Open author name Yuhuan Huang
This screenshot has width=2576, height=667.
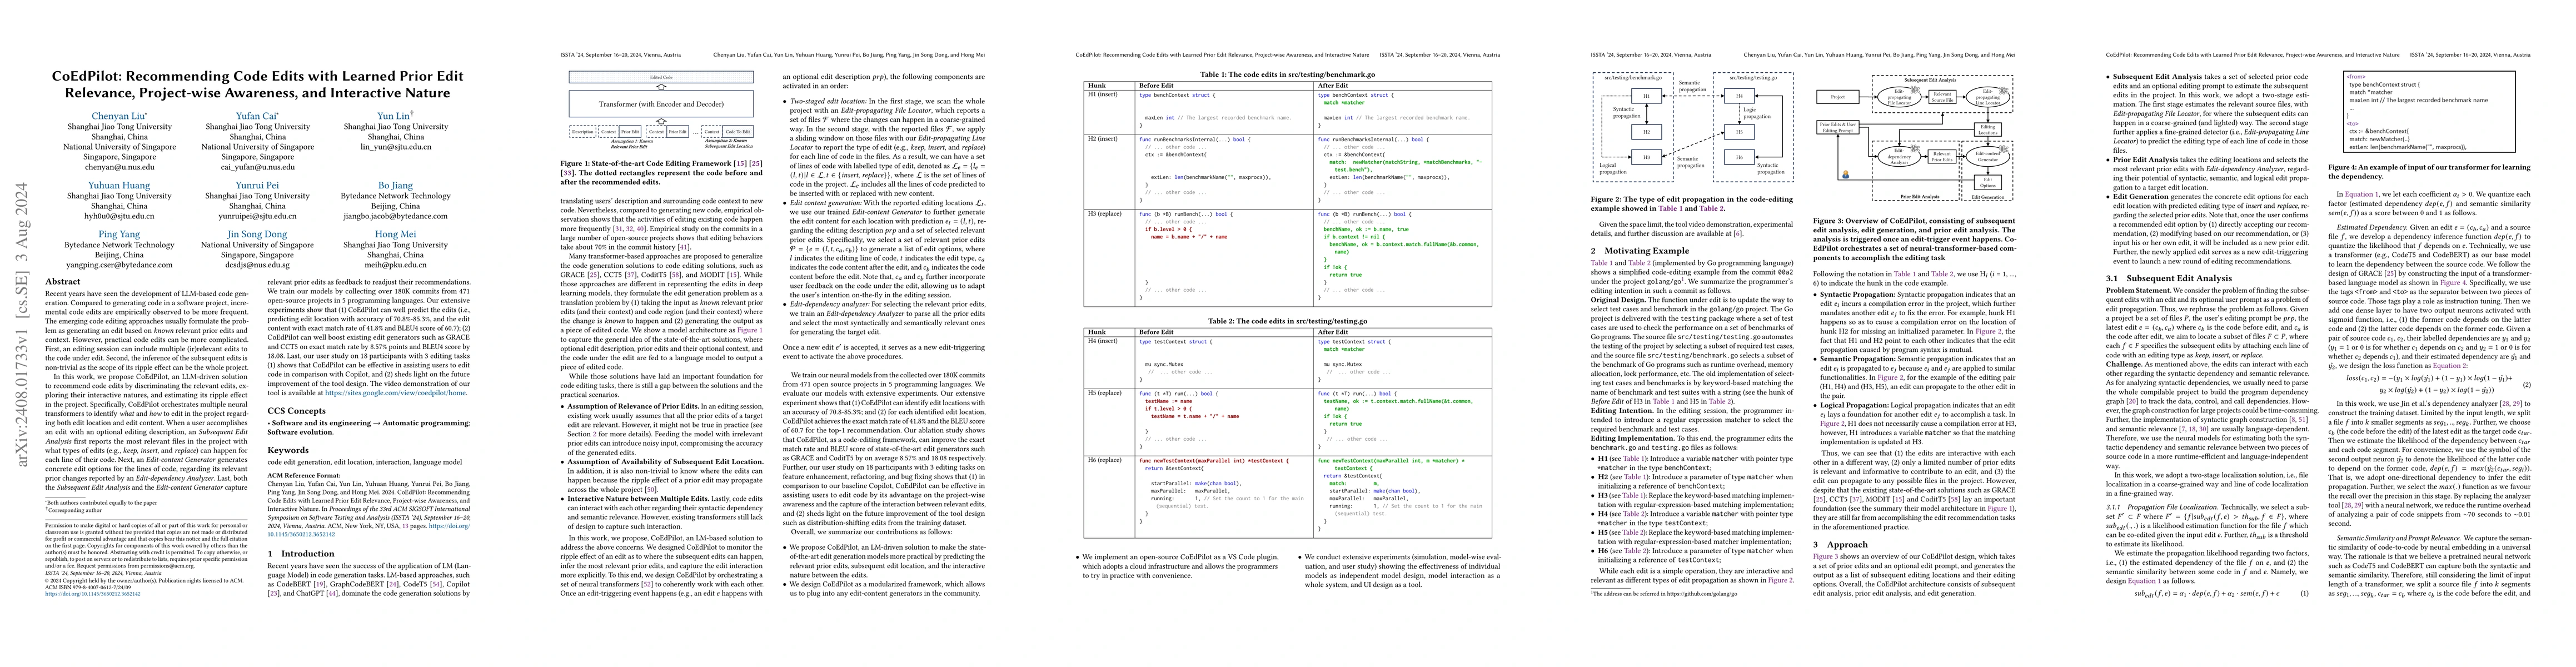point(119,186)
